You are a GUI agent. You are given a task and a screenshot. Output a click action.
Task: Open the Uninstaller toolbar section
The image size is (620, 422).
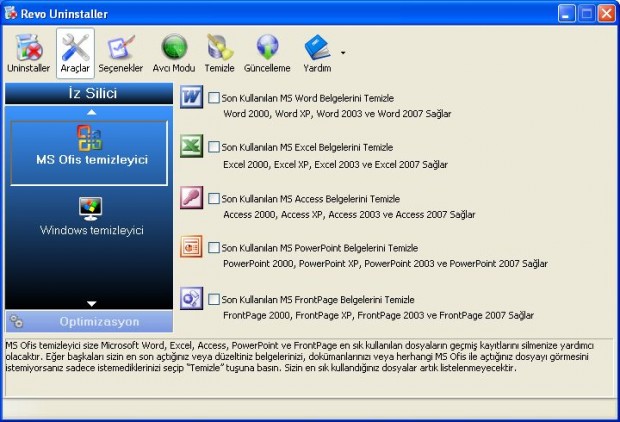tap(28, 53)
